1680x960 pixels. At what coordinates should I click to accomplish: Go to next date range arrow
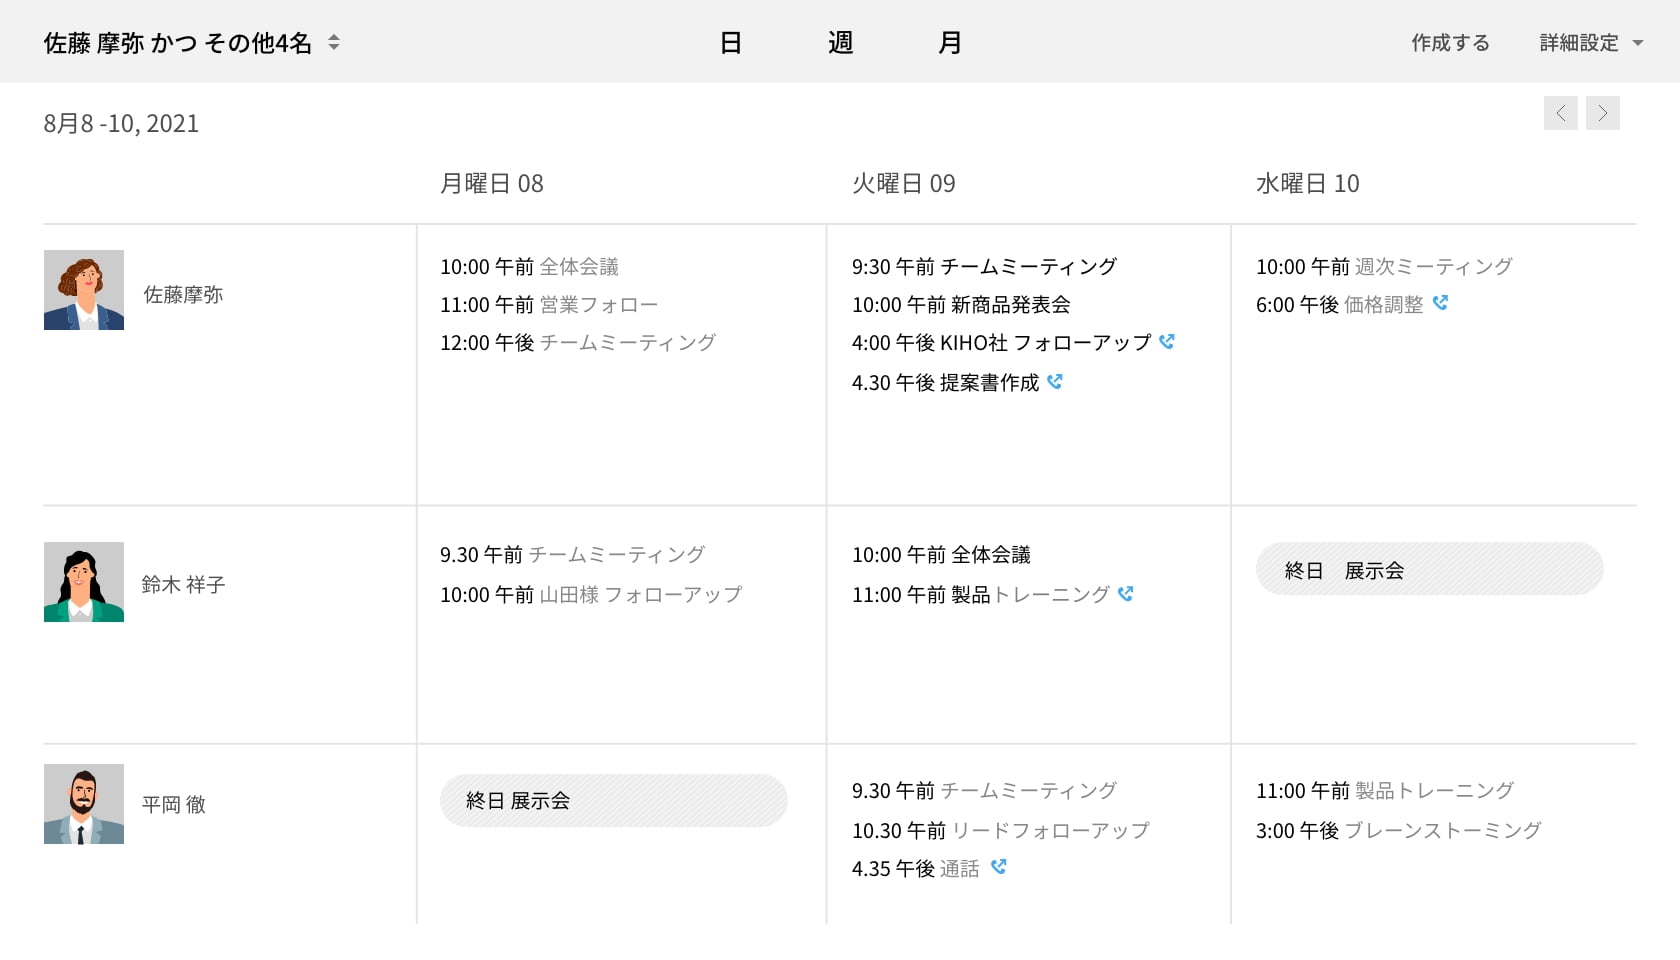click(x=1602, y=113)
